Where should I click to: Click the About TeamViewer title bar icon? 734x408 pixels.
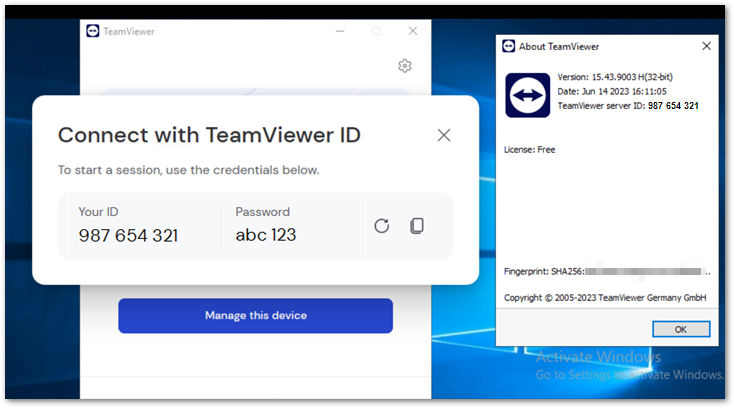point(508,46)
